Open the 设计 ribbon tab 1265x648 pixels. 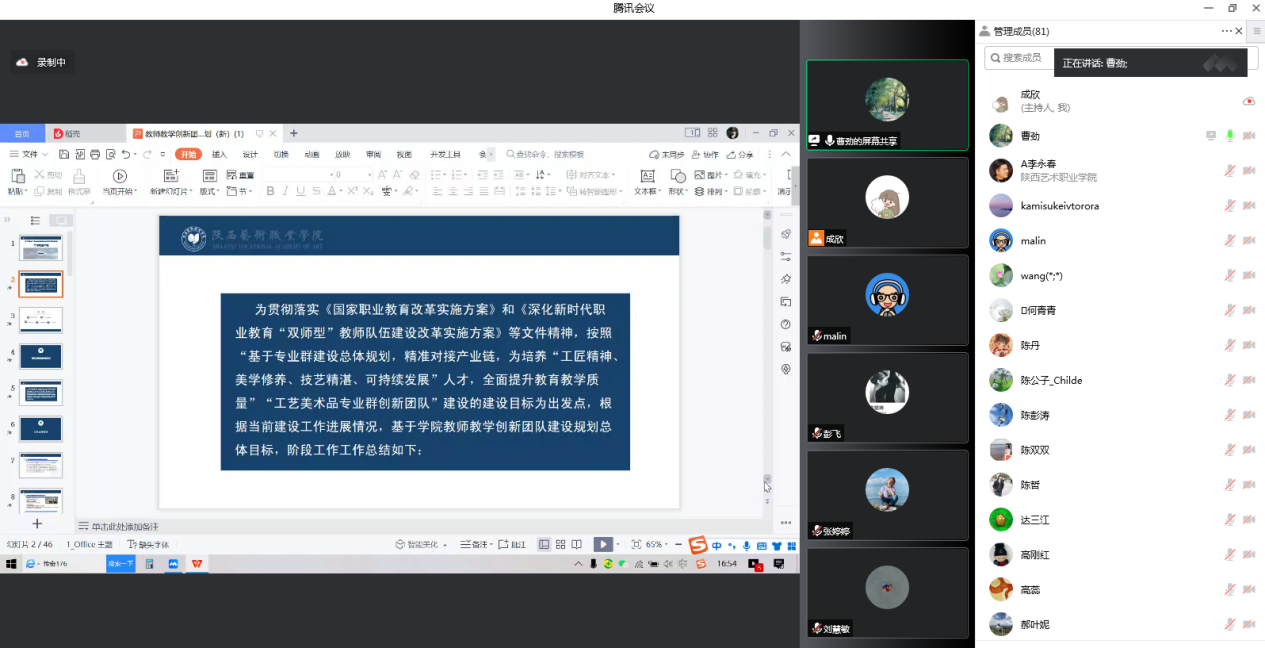250,154
